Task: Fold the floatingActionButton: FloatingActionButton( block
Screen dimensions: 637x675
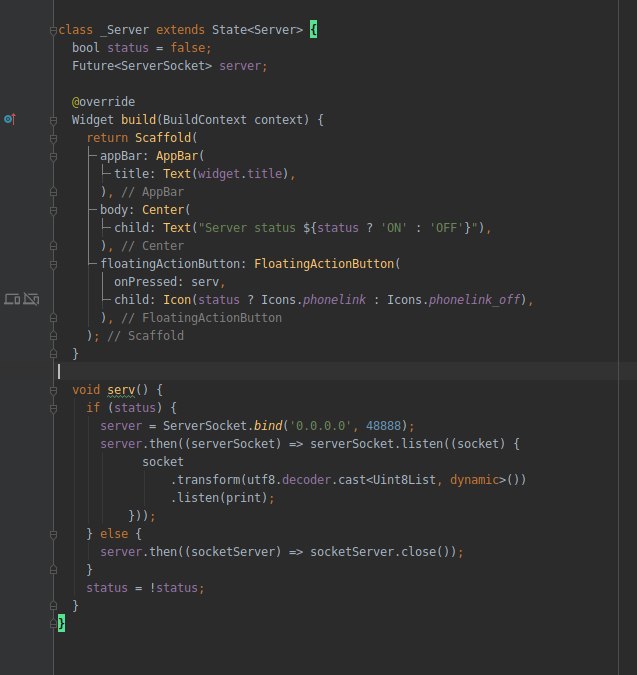Action: coord(53,265)
